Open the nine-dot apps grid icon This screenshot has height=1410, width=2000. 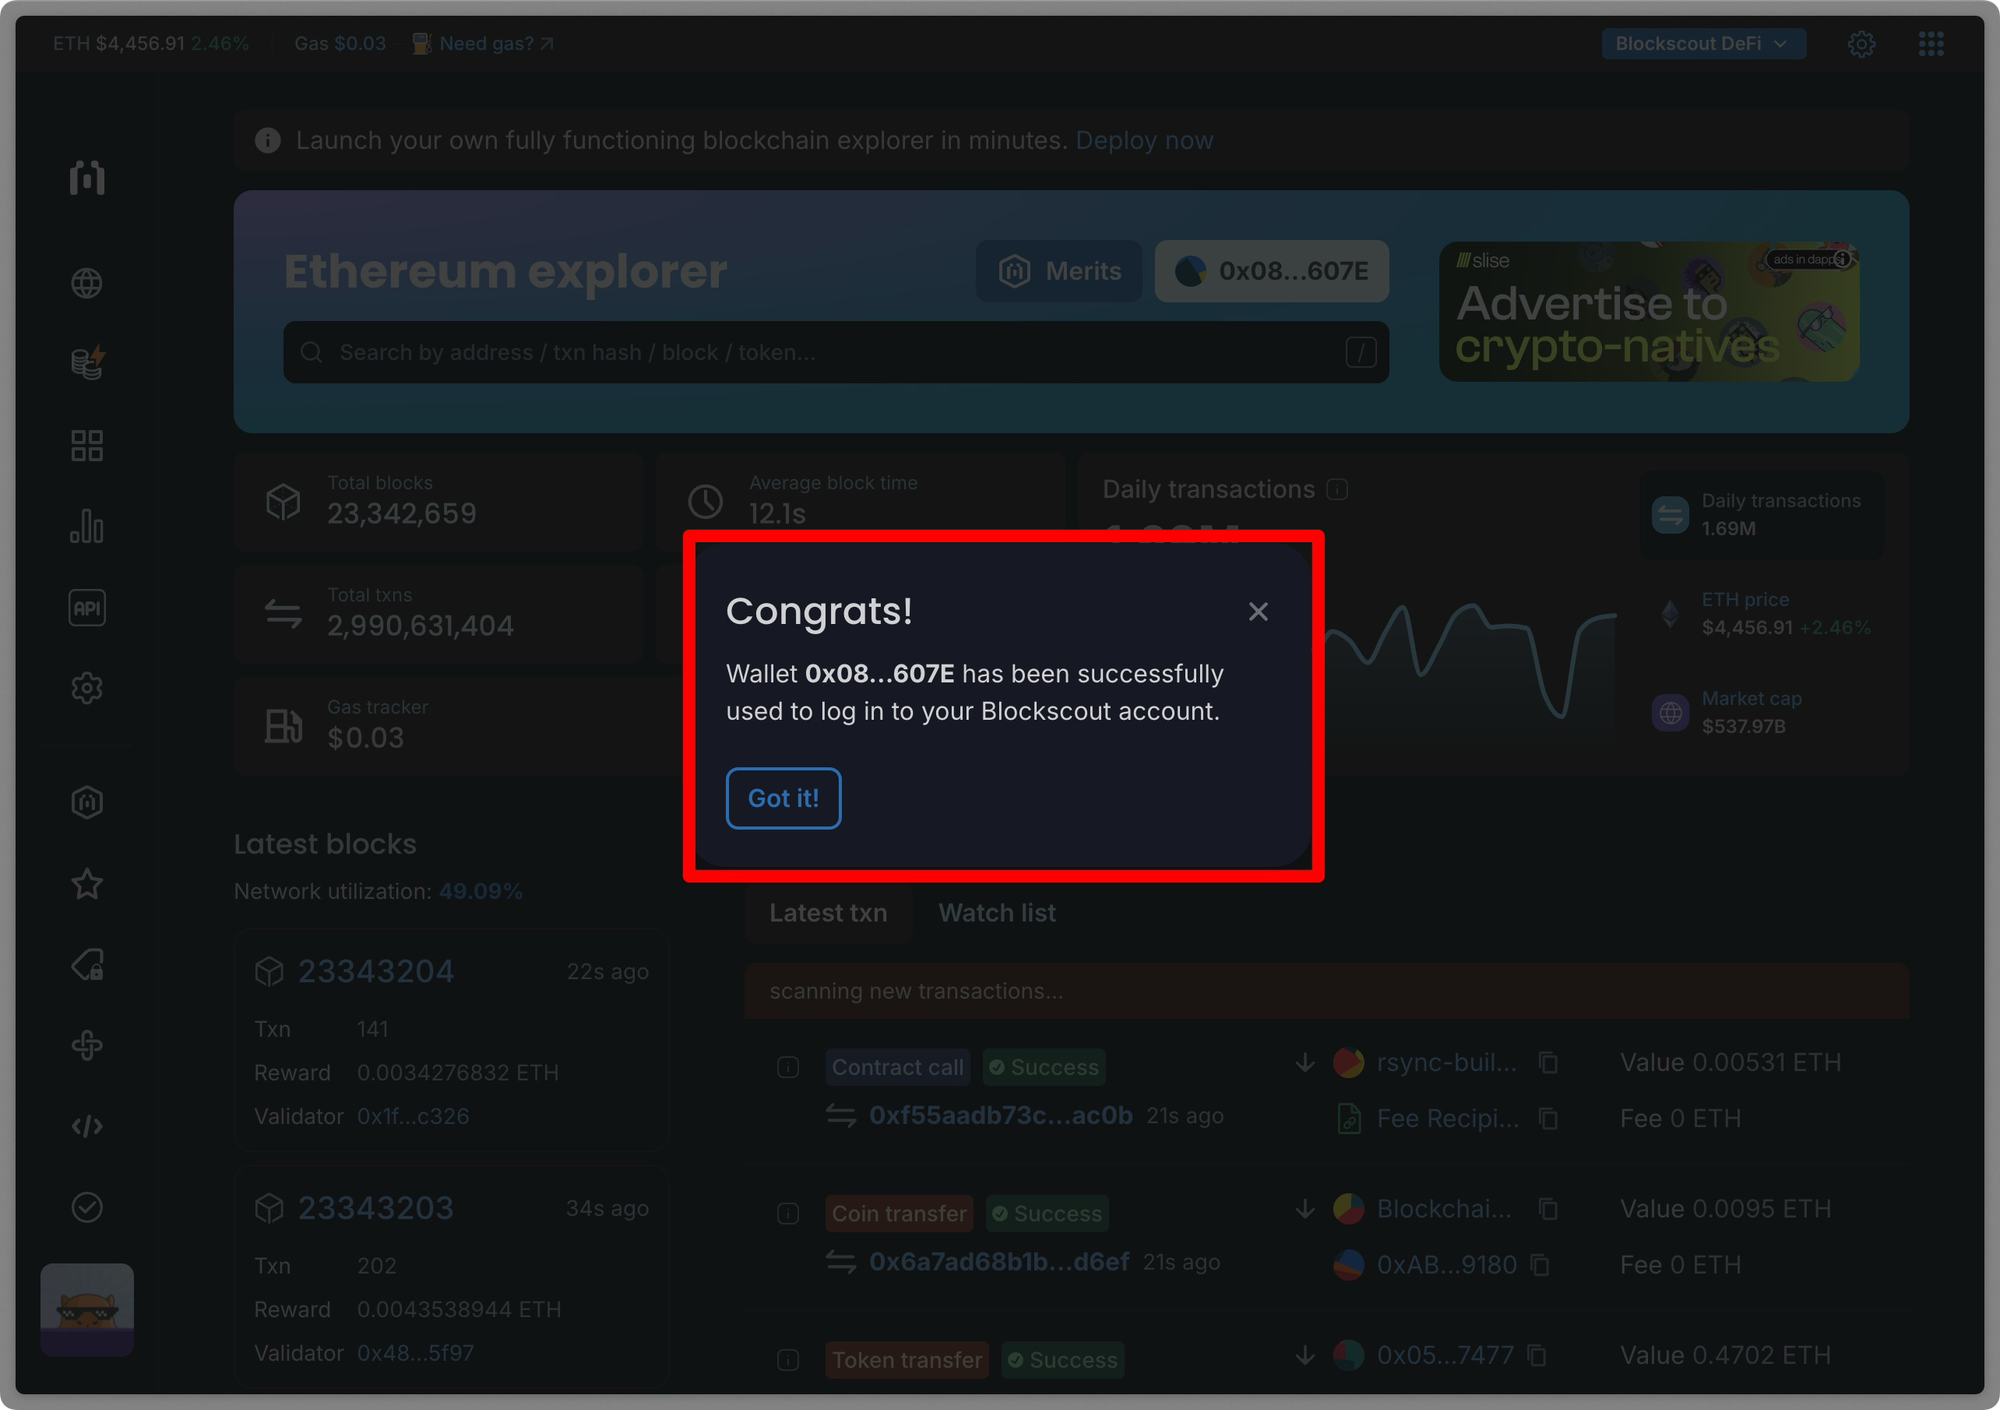[1931, 44]
